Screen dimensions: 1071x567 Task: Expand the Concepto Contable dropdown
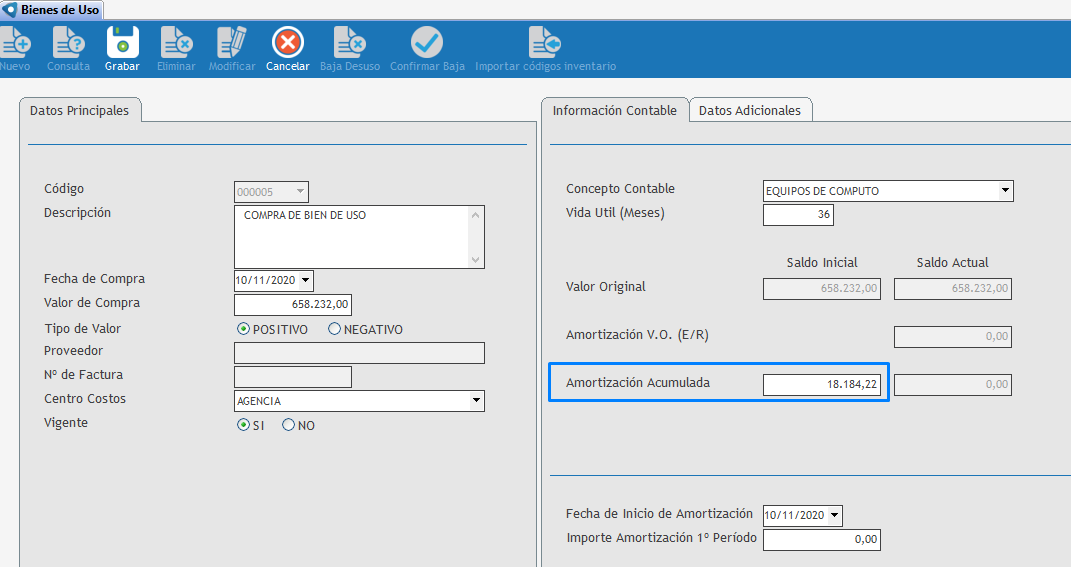tap(1005, 191)
